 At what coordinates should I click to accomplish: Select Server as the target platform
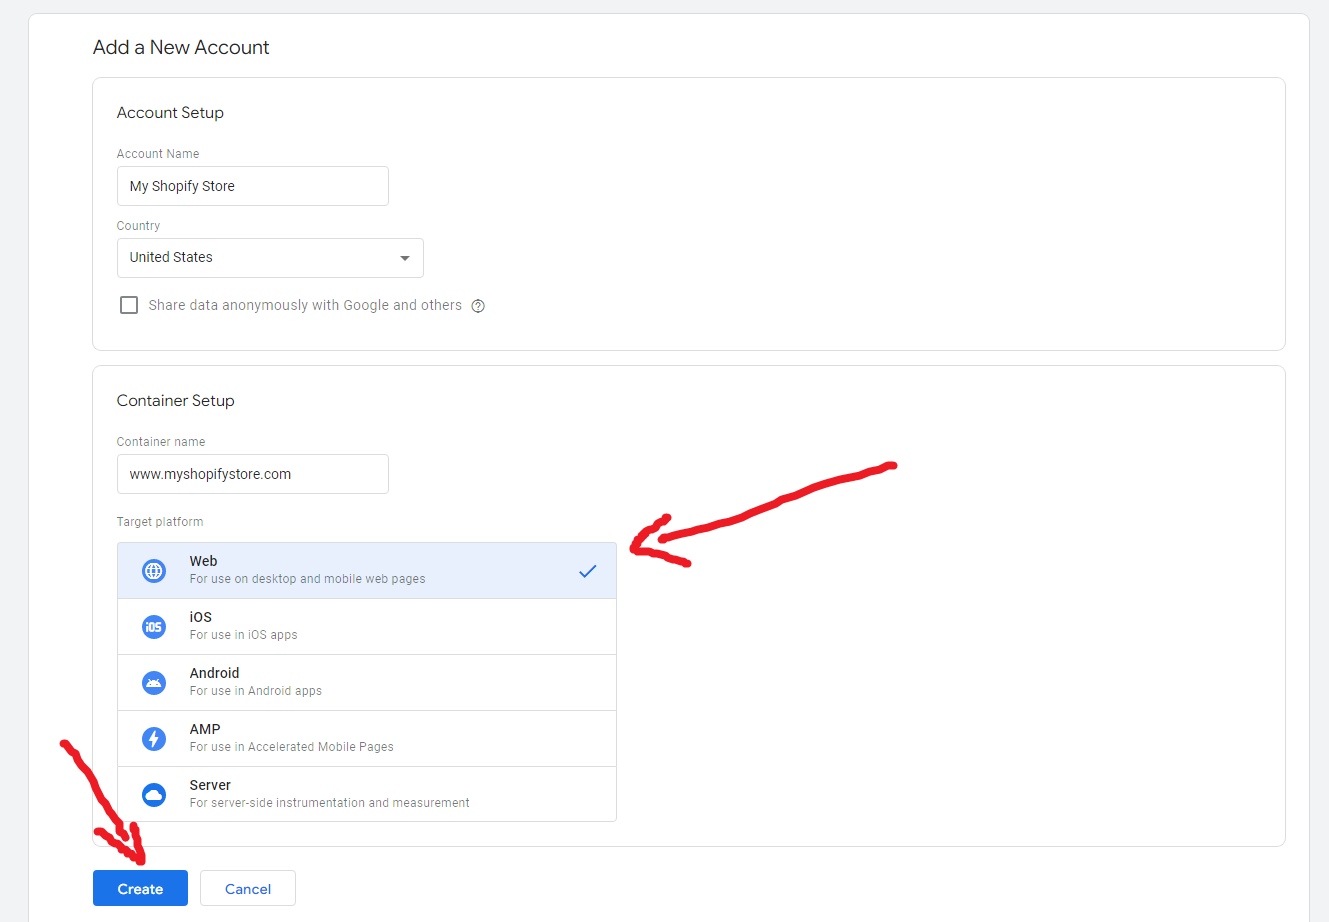point(366,794)
